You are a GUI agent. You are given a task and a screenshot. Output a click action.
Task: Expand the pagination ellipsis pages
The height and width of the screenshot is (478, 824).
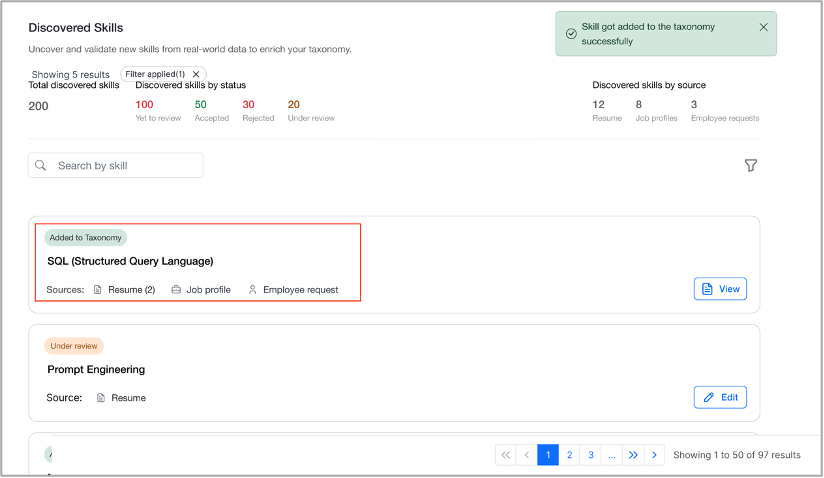coord(612,455)
